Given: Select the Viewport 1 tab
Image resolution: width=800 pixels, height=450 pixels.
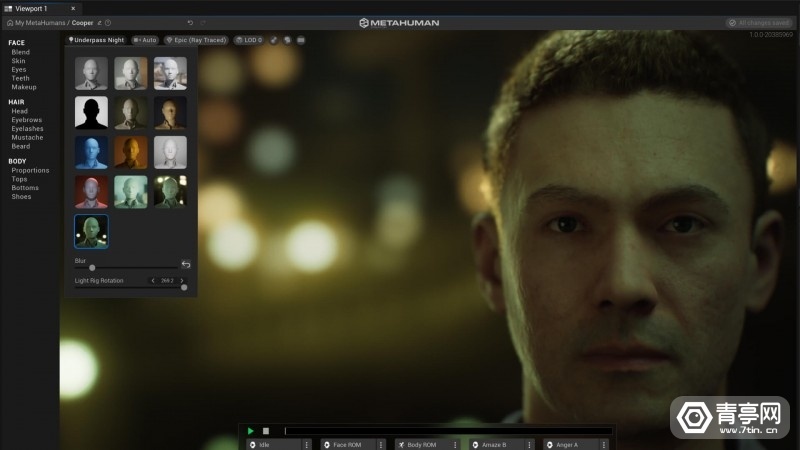Looking at the screenshot, I should point(30,8).
